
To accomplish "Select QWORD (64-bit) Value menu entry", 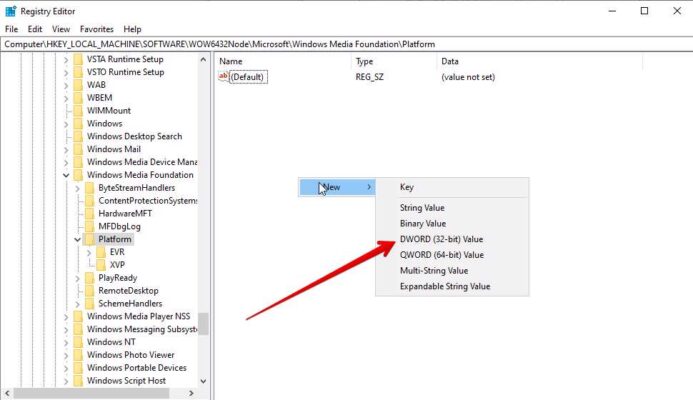I will click(441, 255).
